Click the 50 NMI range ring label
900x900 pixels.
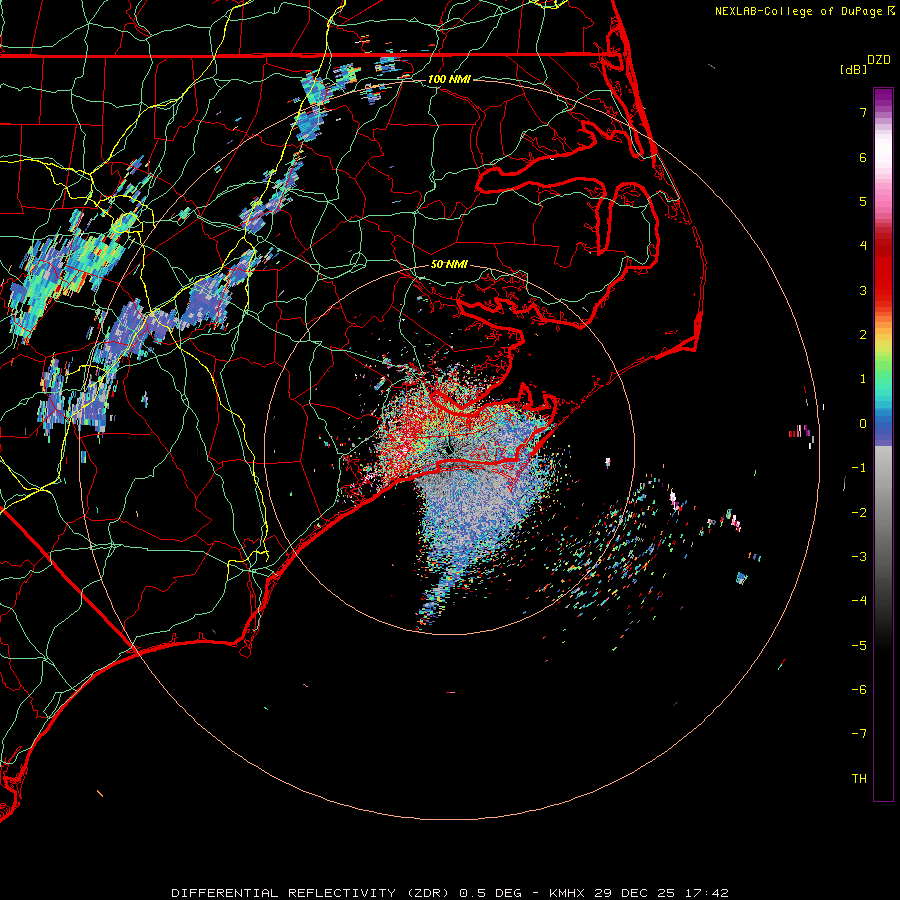[449, 264]
